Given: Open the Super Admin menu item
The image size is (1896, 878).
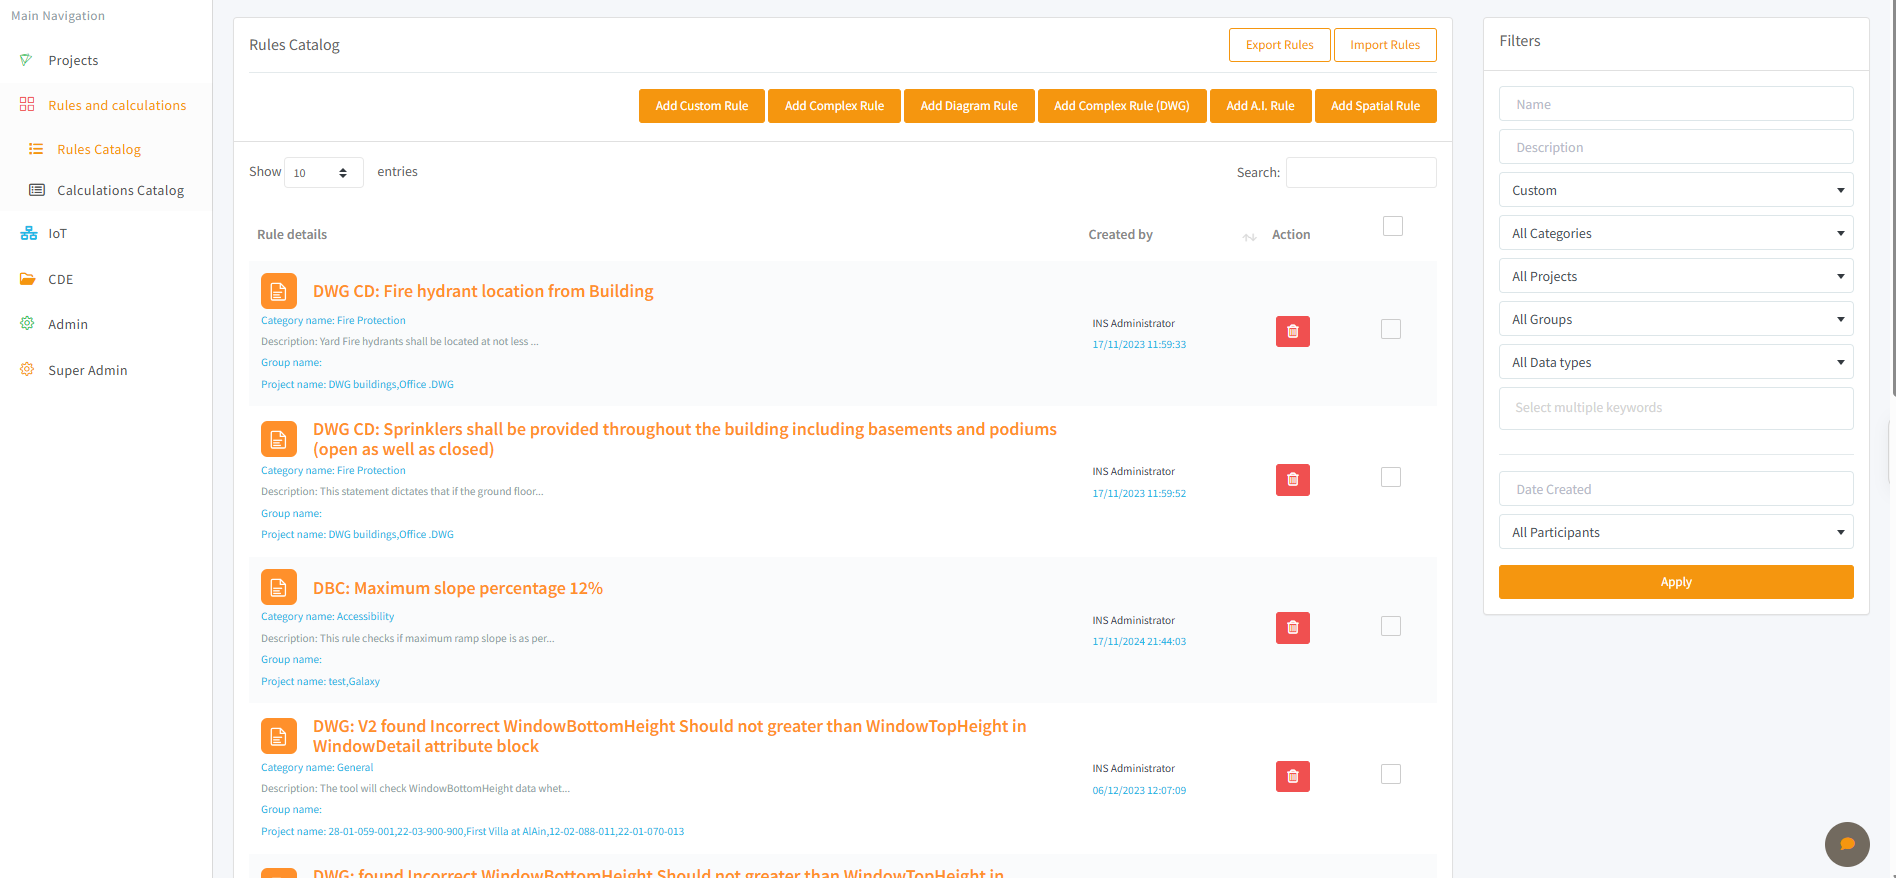Looking at the screenshot, I should pyautogui.click(x=88, y=371).
